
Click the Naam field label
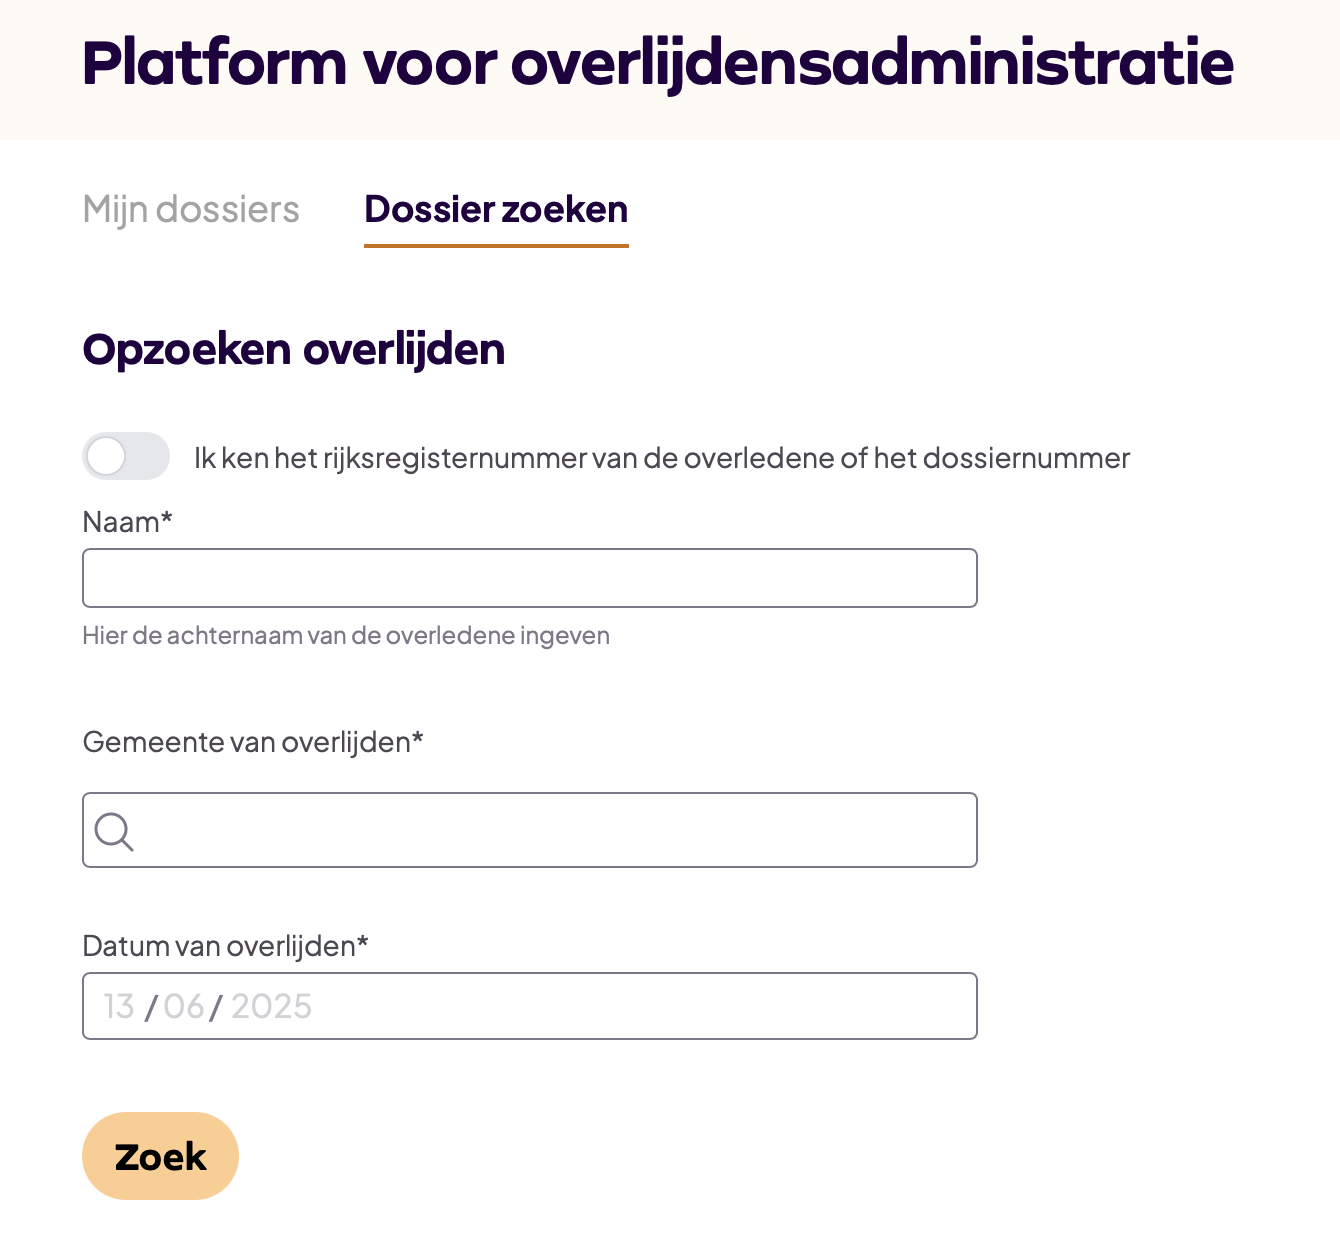click(x=127, y=522)
